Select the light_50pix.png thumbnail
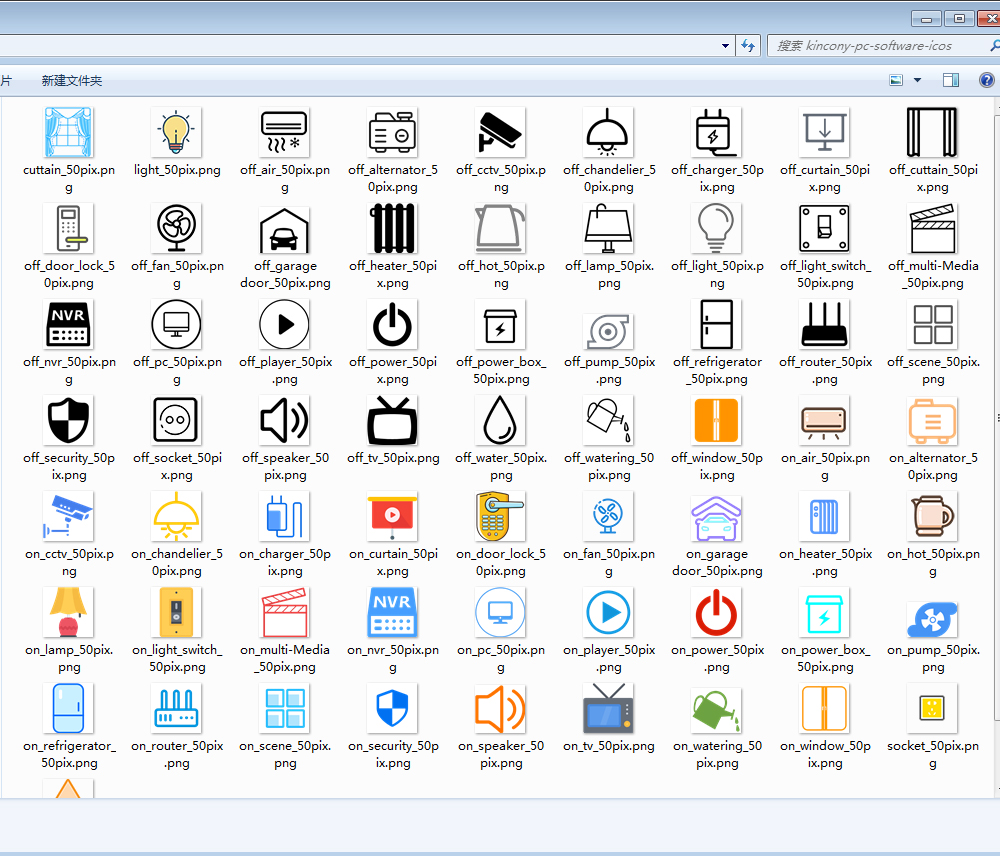 pos(176,132)
